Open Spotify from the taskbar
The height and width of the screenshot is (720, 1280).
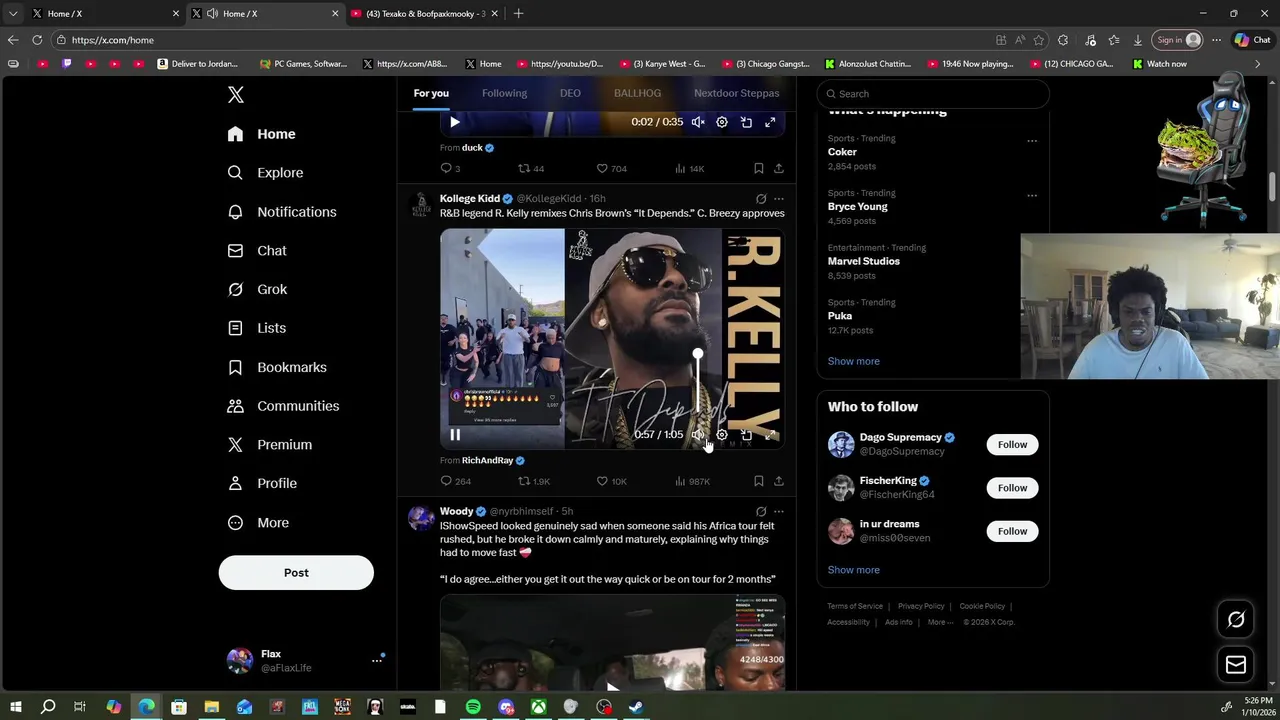[x=473, y=707]
